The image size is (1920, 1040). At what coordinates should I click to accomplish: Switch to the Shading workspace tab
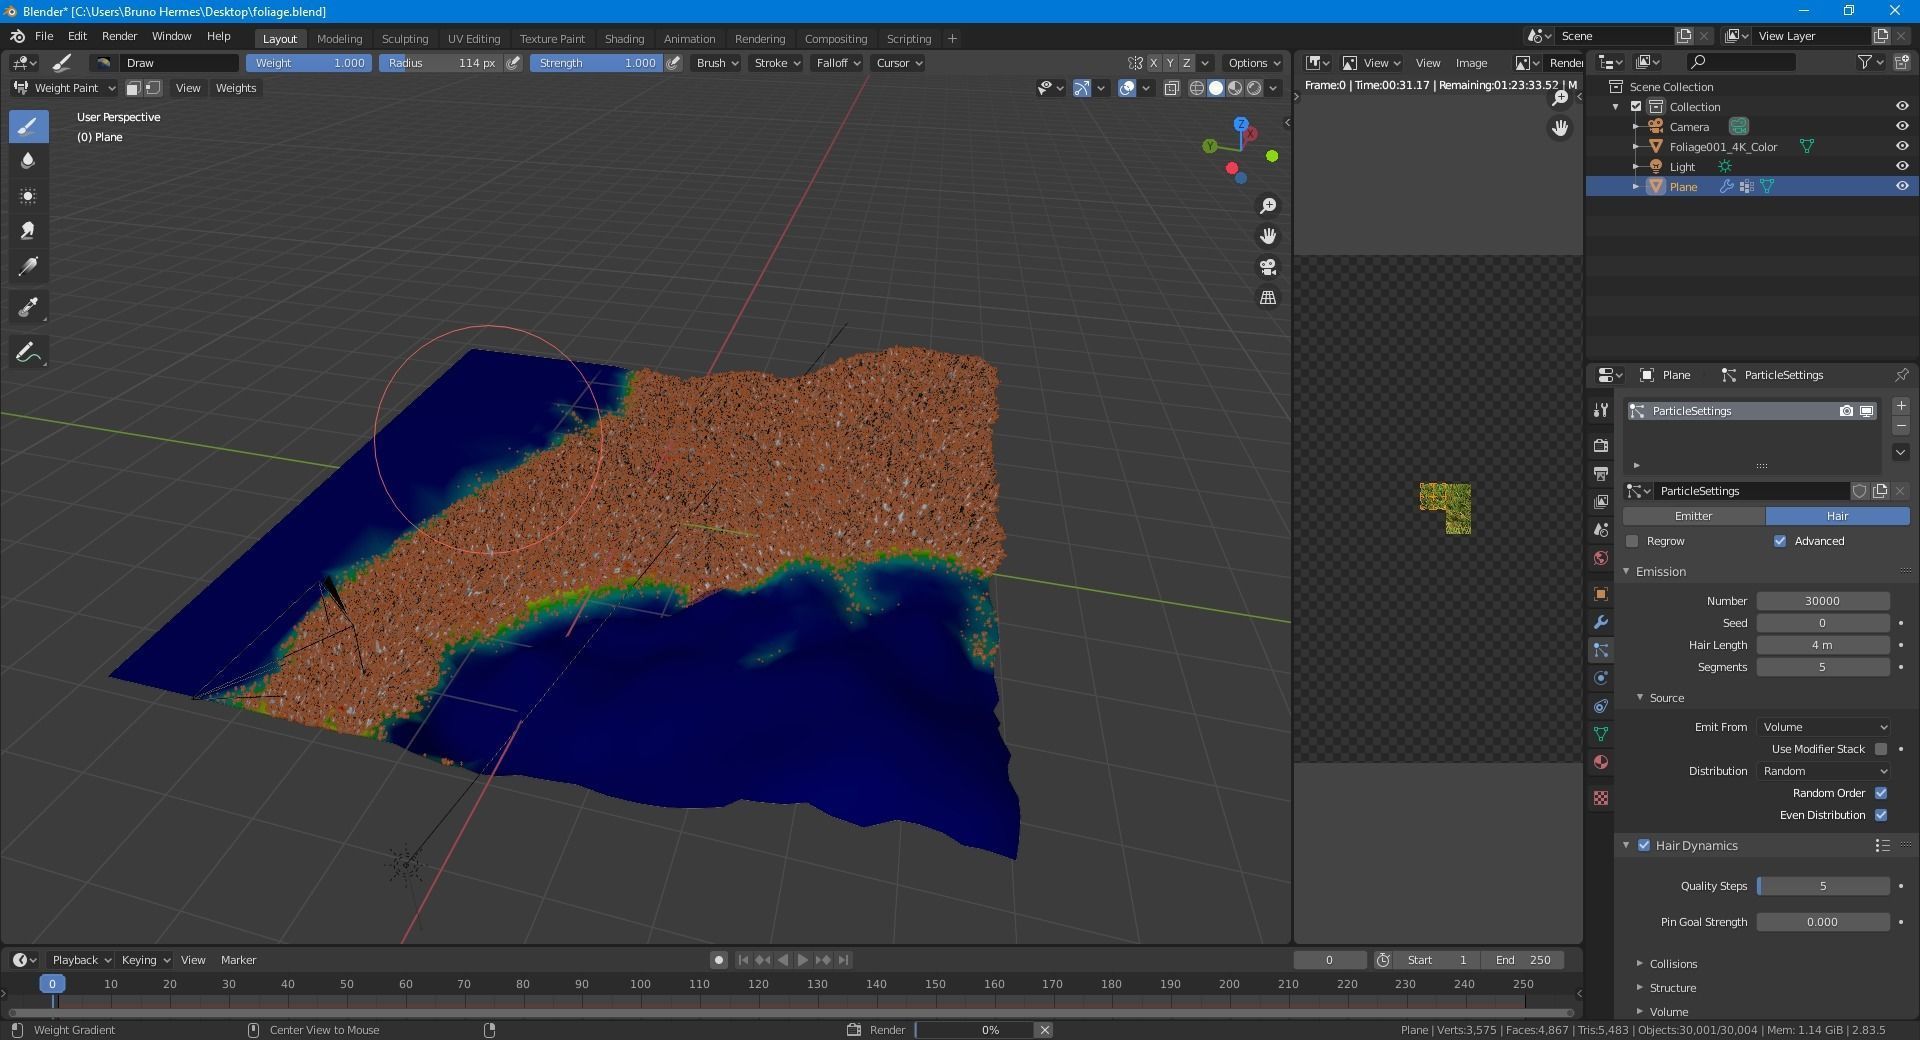(624, 39)
